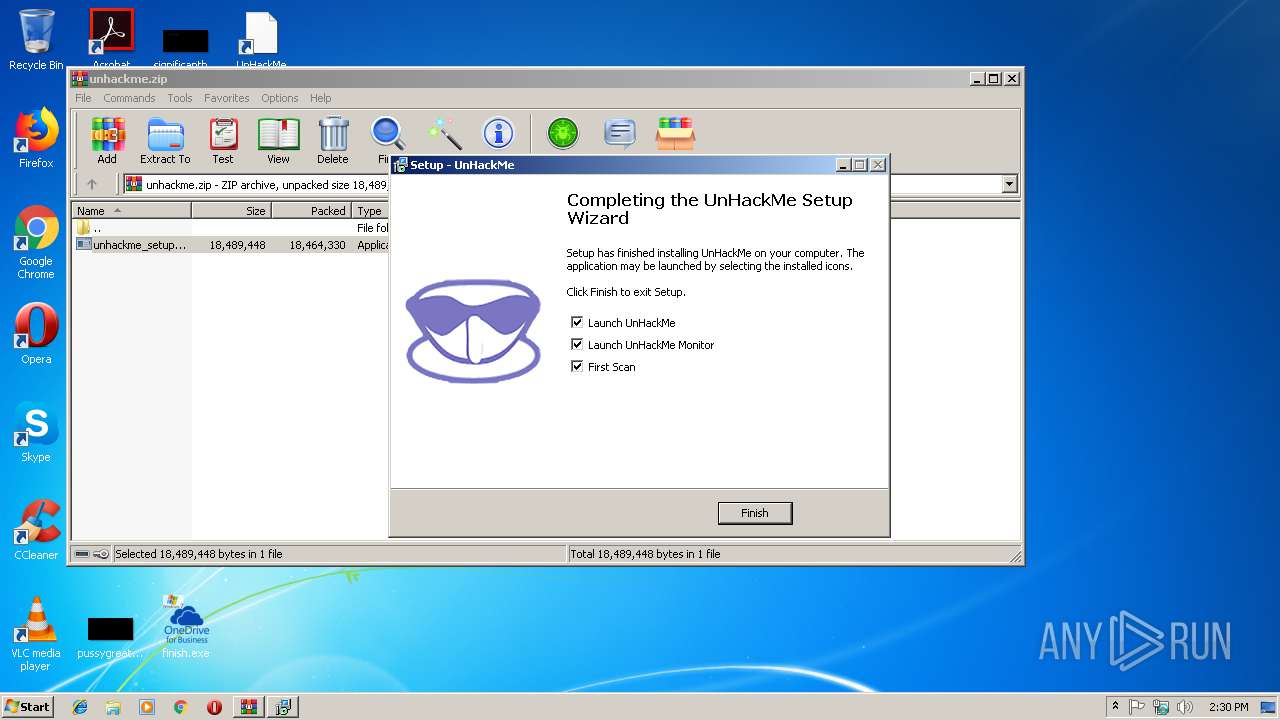Select the significanth desktop file icon

(185, 47)
